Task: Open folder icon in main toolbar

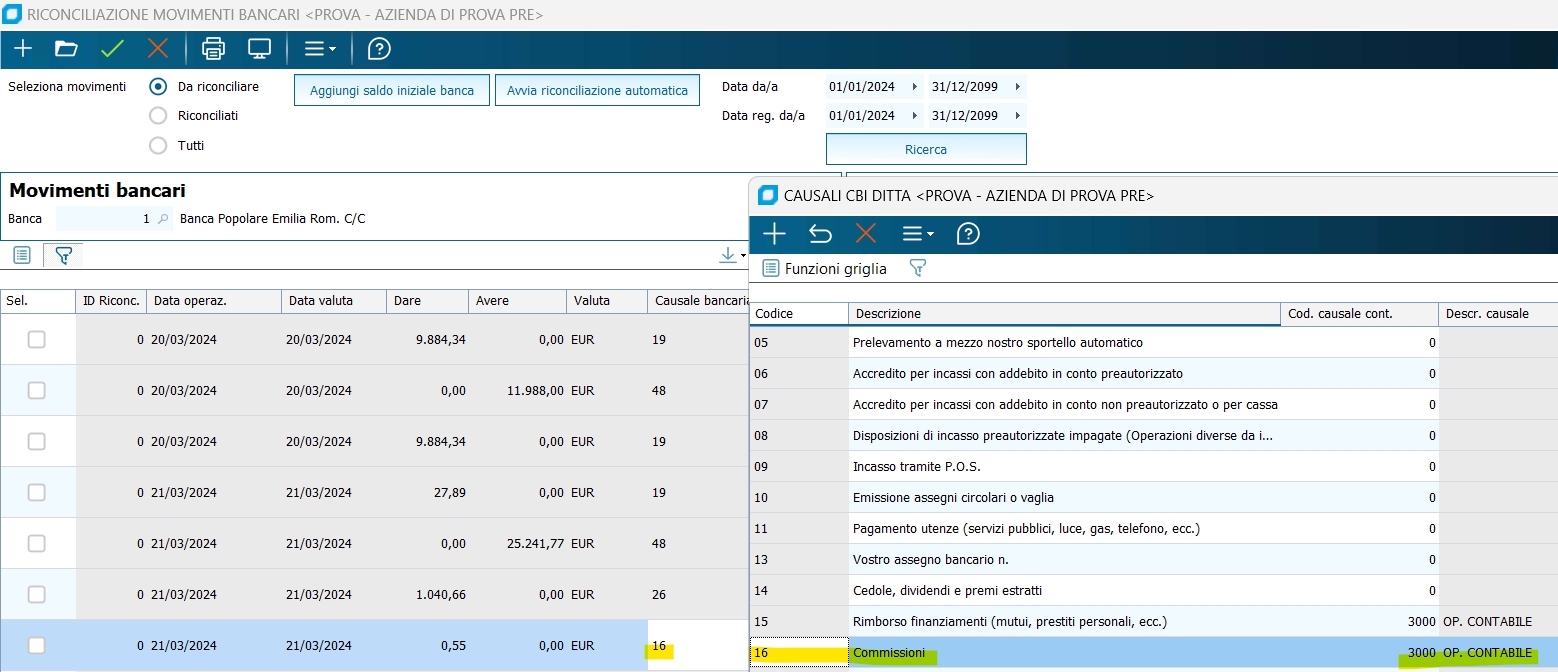Action: pos(66,49)
